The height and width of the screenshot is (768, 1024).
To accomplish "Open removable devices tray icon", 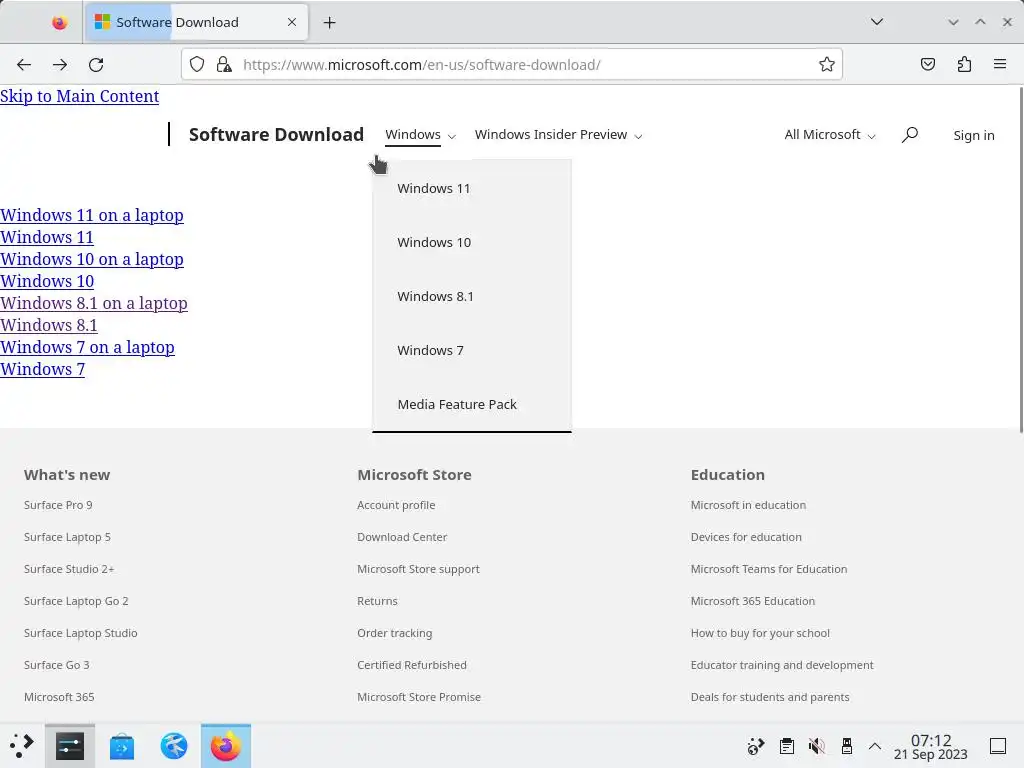I will [846, 746].
